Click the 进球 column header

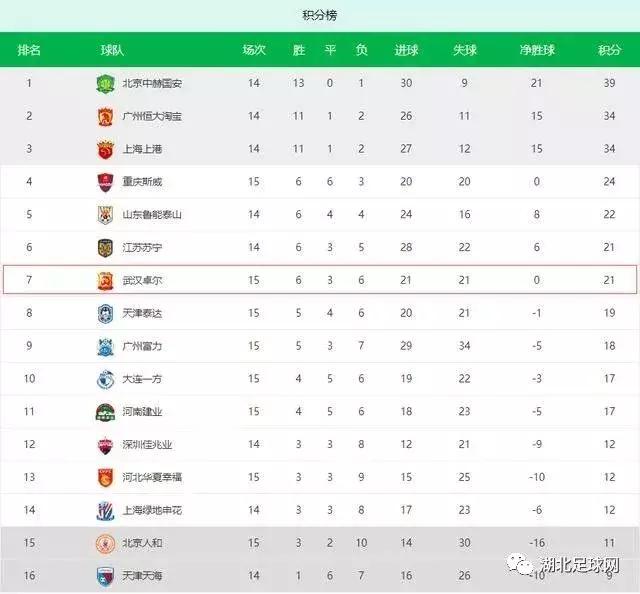406,50
